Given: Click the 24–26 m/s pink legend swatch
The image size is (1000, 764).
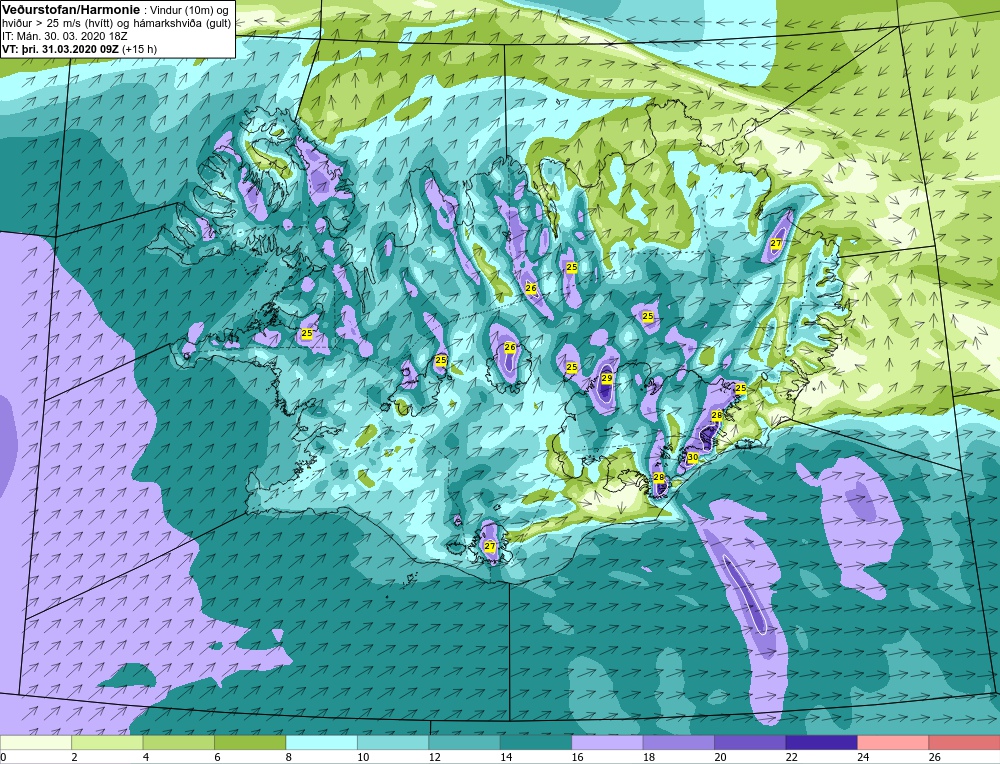Looking at the screenshot, I should tap(893, 742).
